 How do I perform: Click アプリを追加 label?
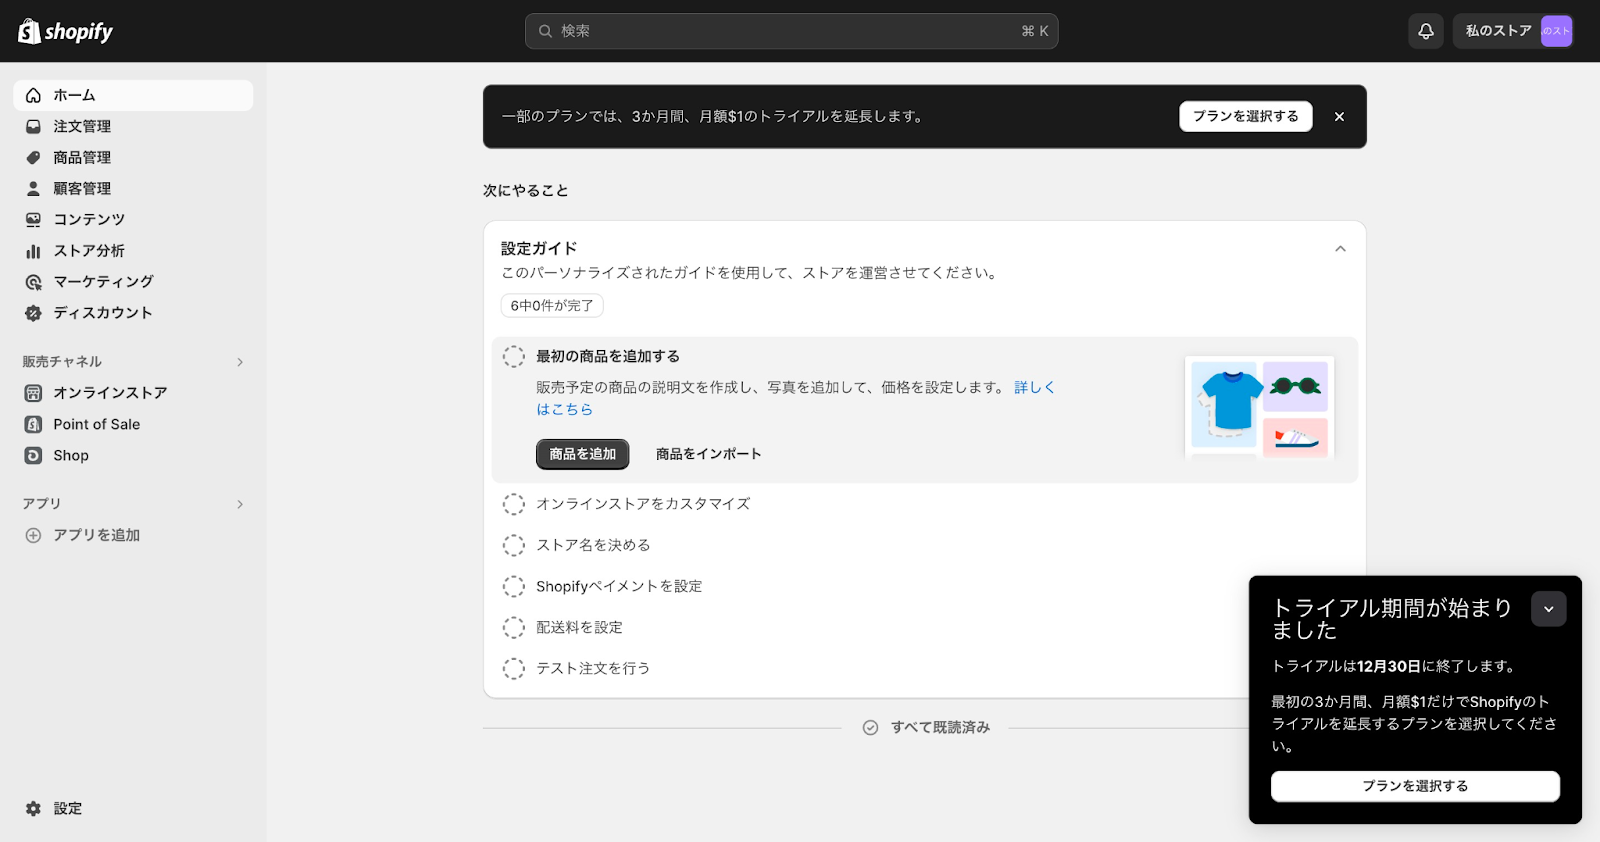[x=96, y=535]
